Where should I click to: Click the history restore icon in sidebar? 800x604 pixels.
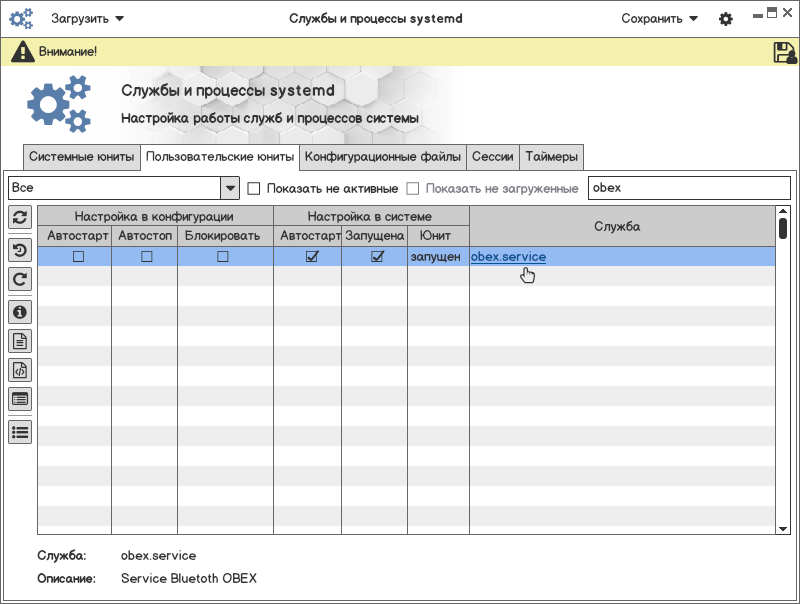coord(20,250)
